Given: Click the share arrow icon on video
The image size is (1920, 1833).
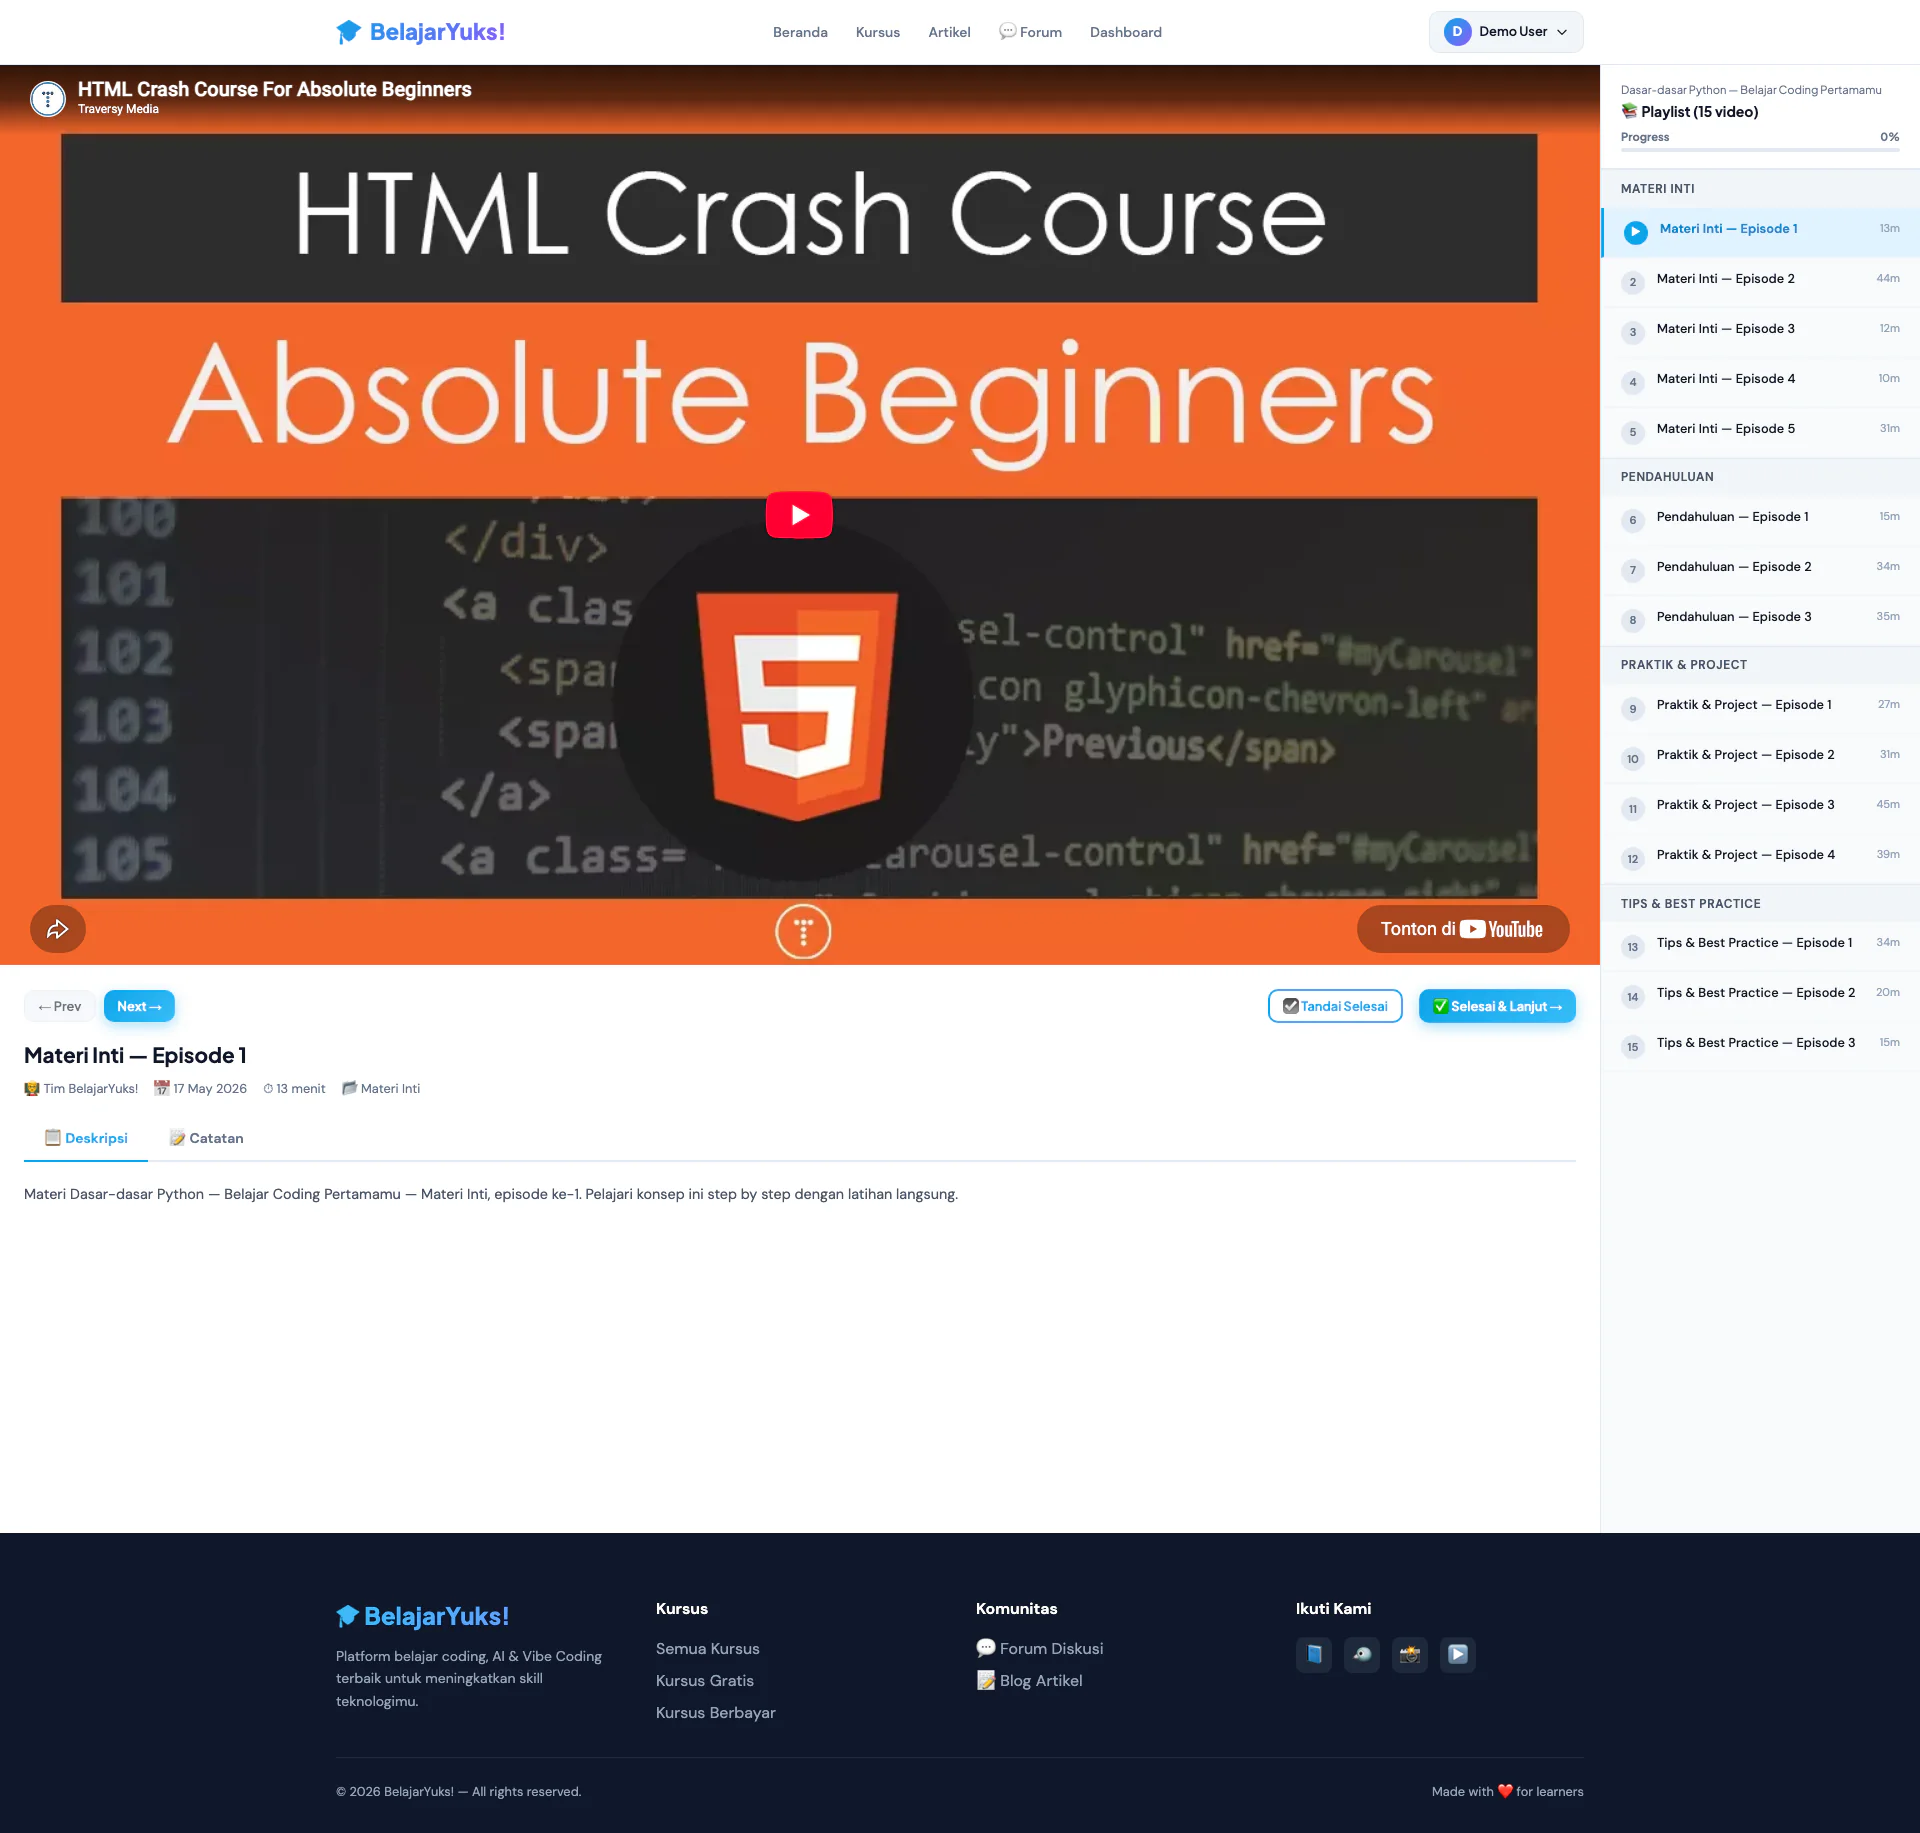Looking at the screenshot, I should coord(58,929).
